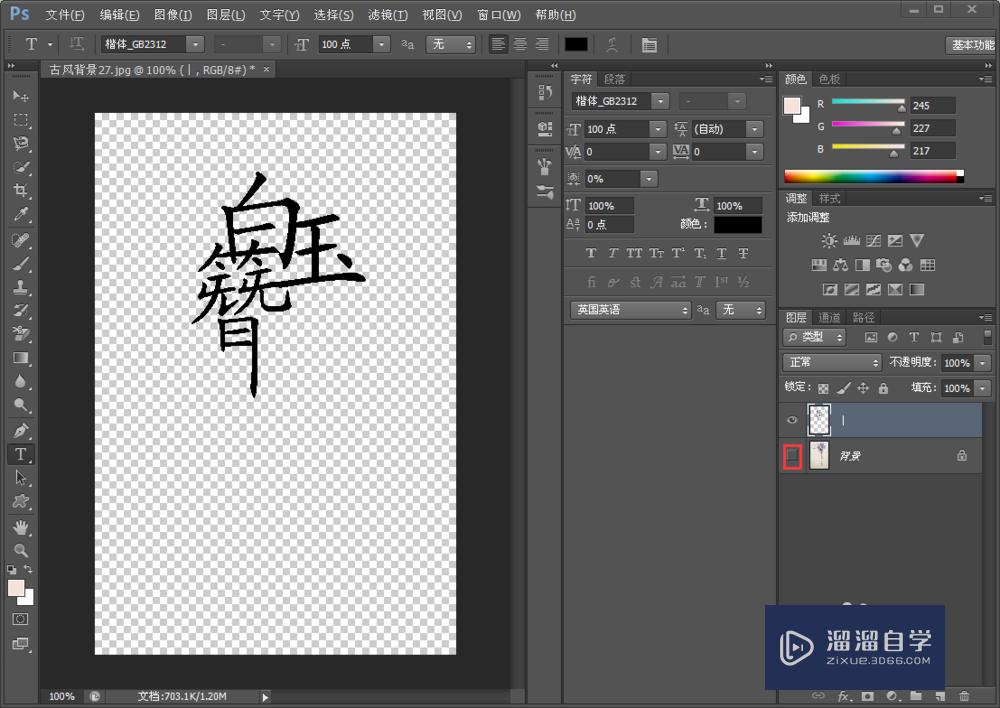Select the Zoom tool

[x=20, y=550]
